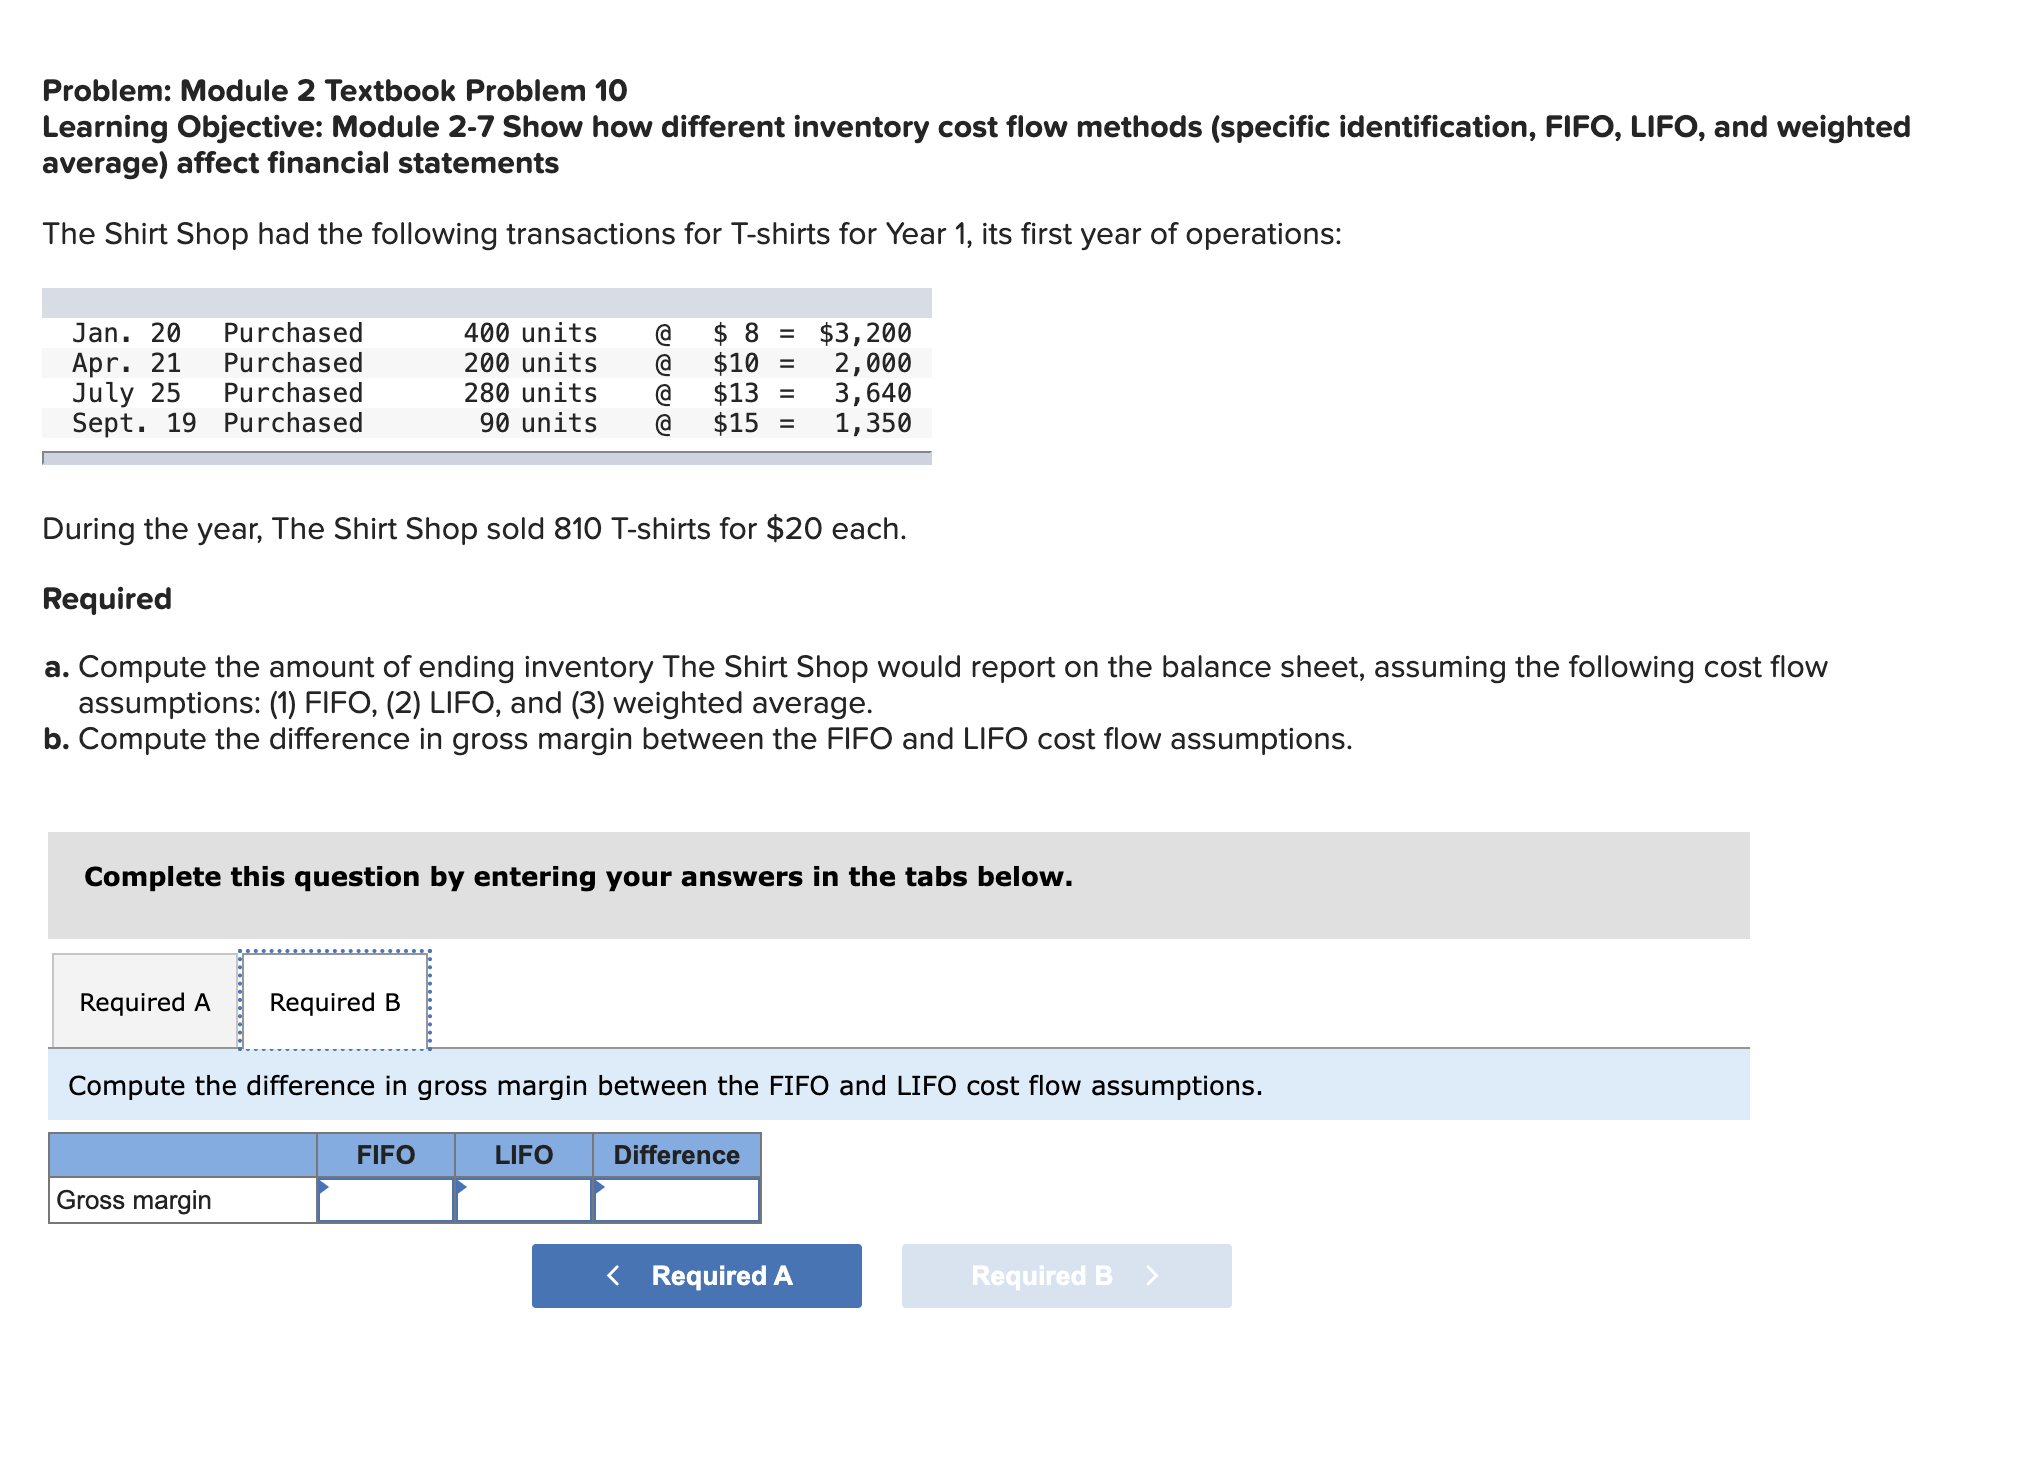This screenshot has height=1478, width=2044.
Task: Click the blue triangle marker in LIFO cell
Action: pos(461,1187)
